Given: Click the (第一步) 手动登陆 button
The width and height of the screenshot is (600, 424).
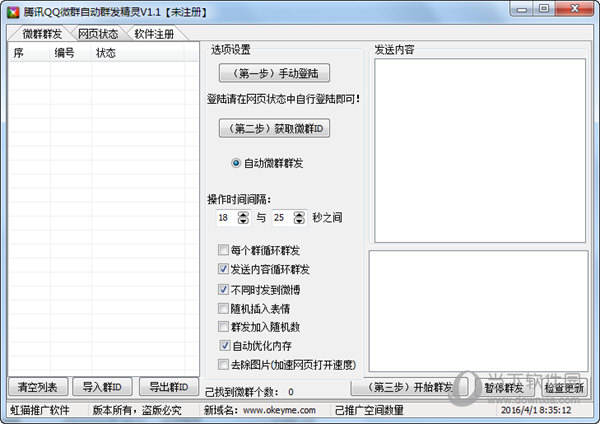Looking at the screenshot, I should (274, 73).
